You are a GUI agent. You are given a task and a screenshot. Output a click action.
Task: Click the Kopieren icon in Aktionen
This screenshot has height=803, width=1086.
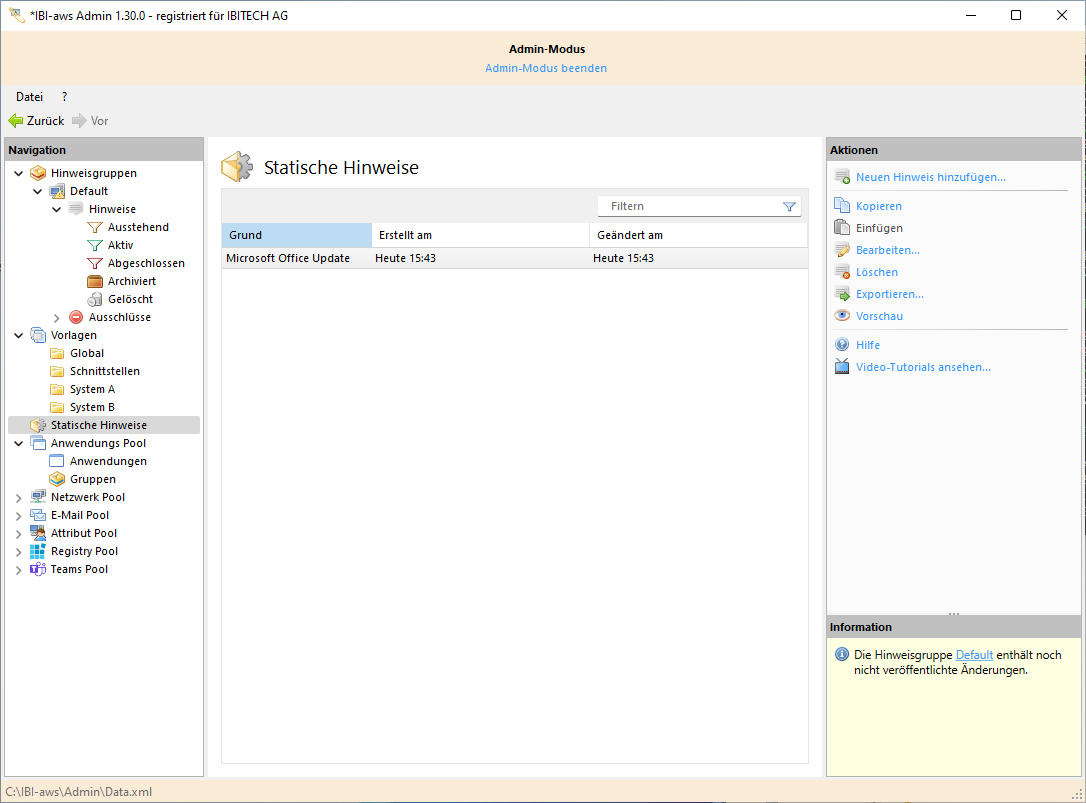click(842, 206)
